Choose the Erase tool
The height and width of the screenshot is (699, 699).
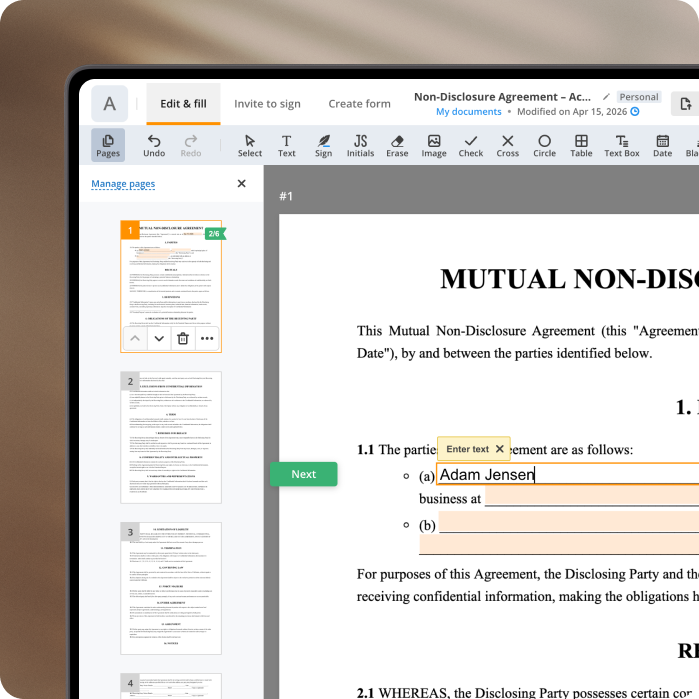397,145
